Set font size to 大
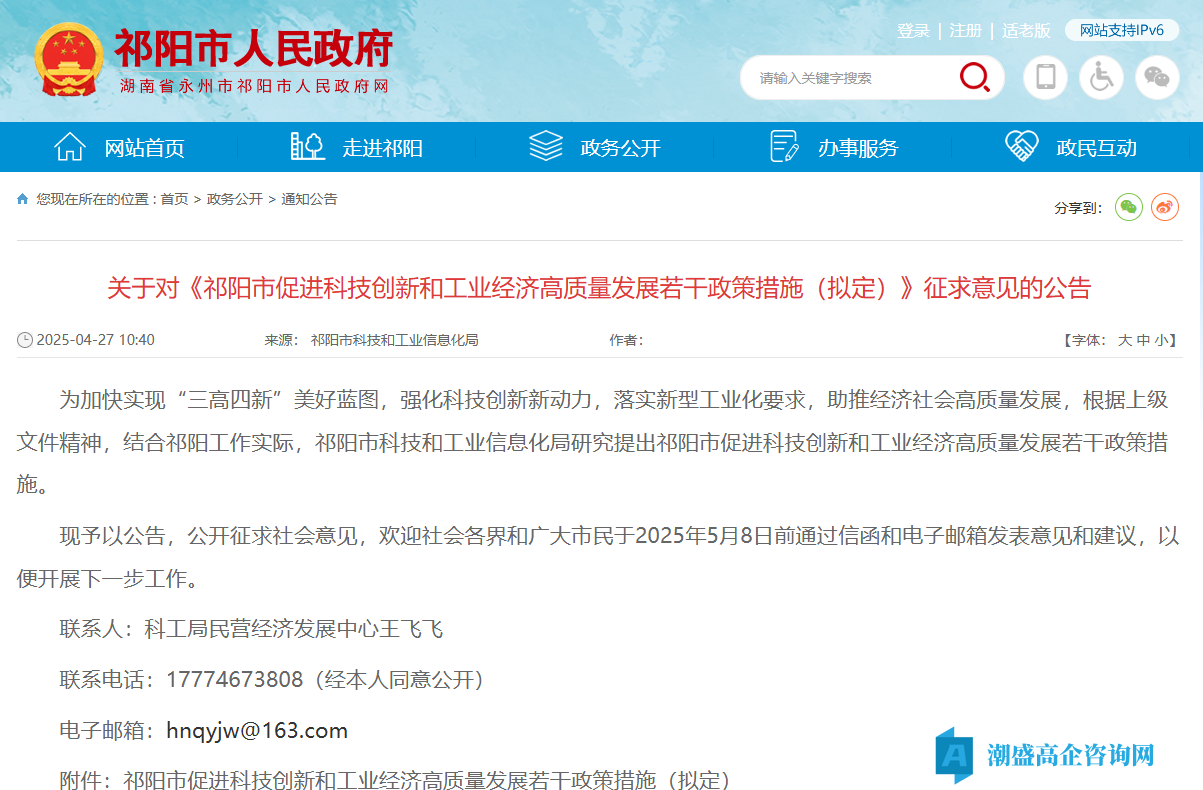The image size is (1203, 790). (x=1124, y=340)
